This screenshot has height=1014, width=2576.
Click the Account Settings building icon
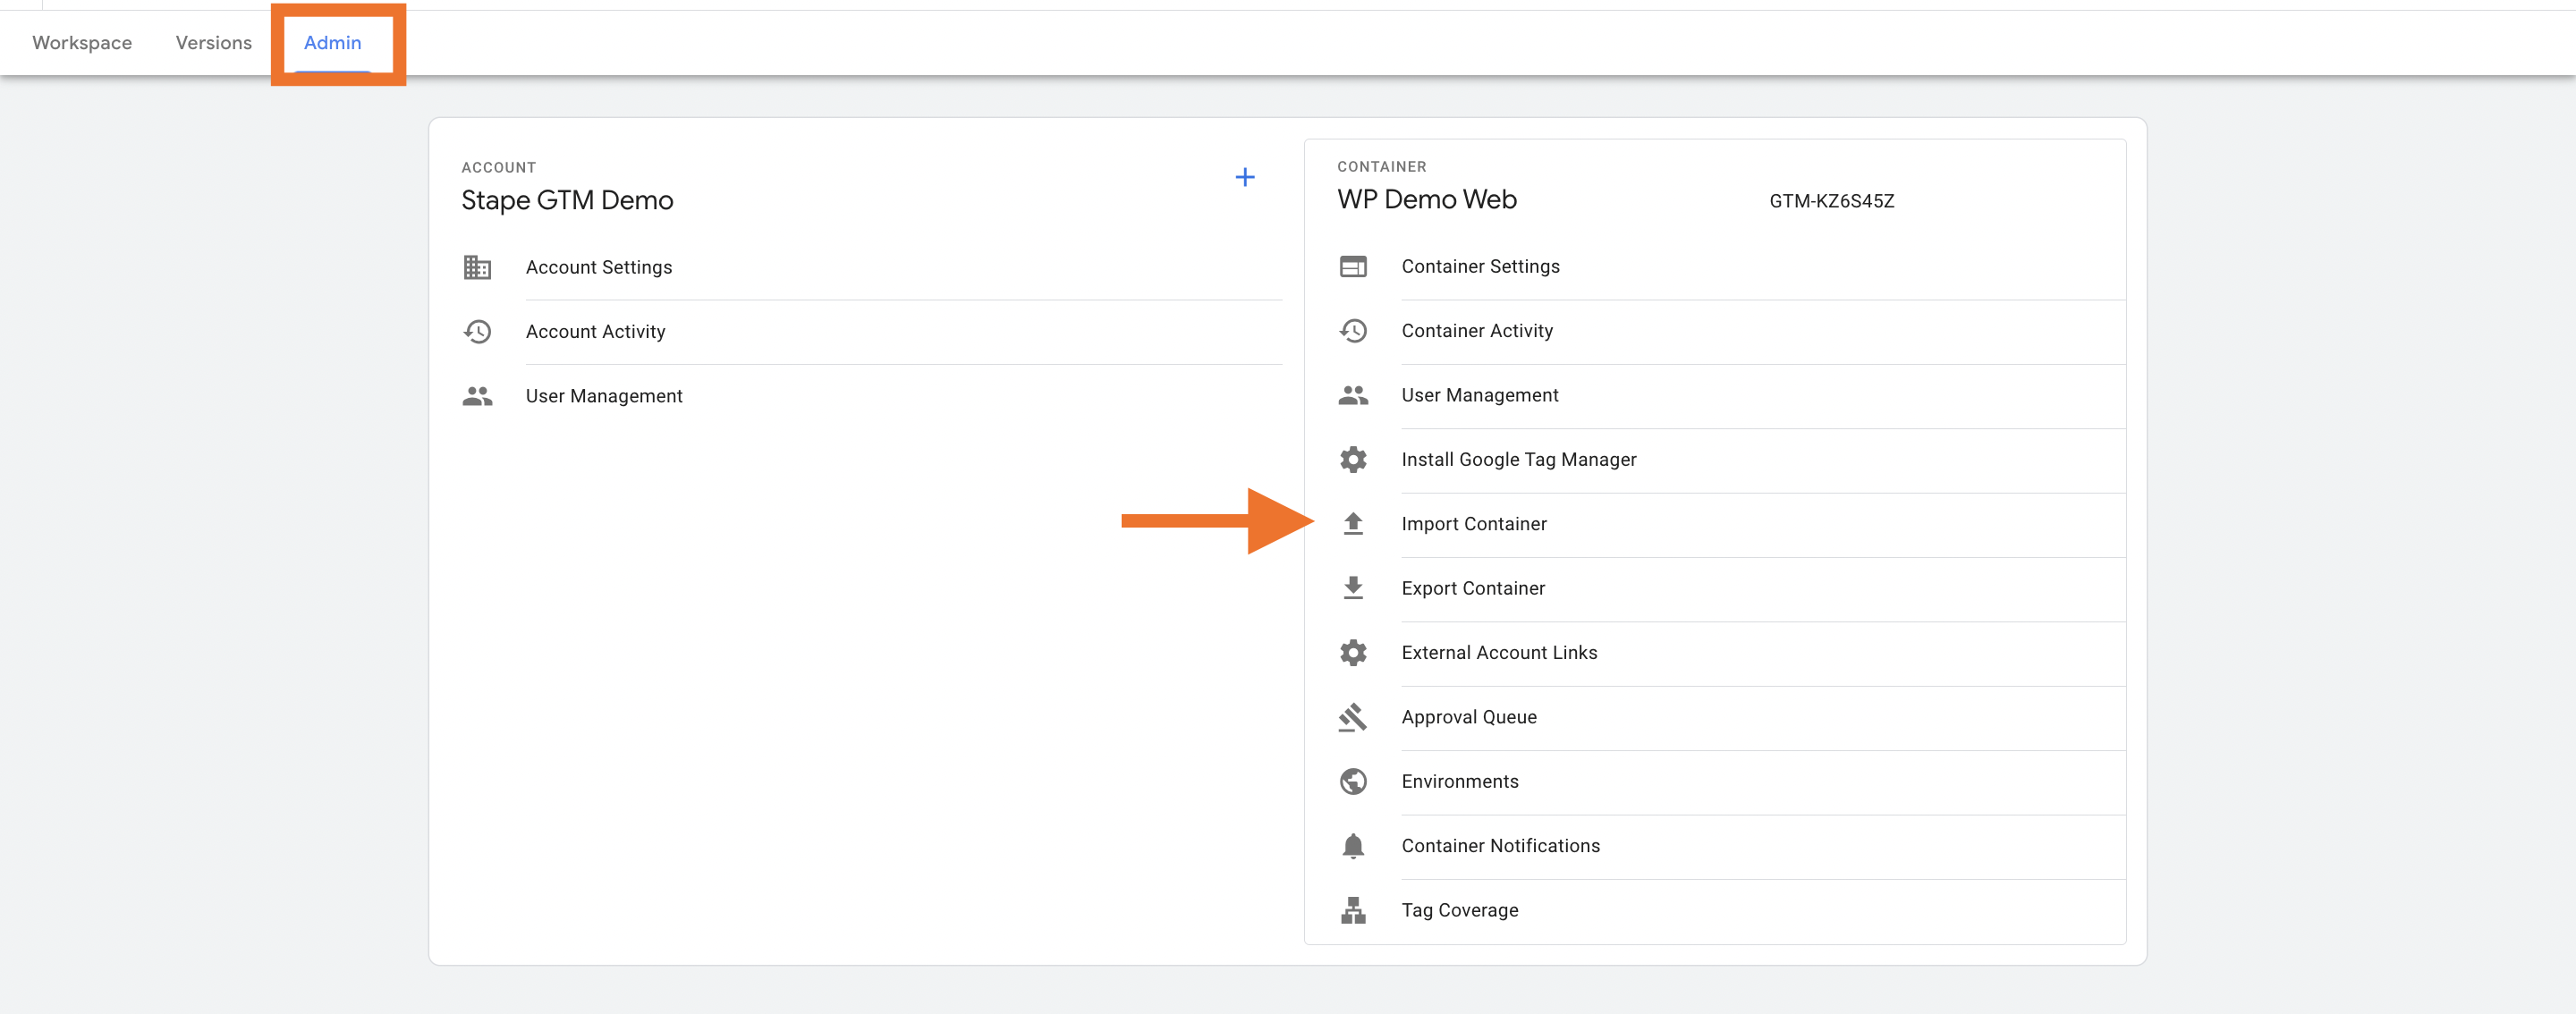tap(477, 267)
